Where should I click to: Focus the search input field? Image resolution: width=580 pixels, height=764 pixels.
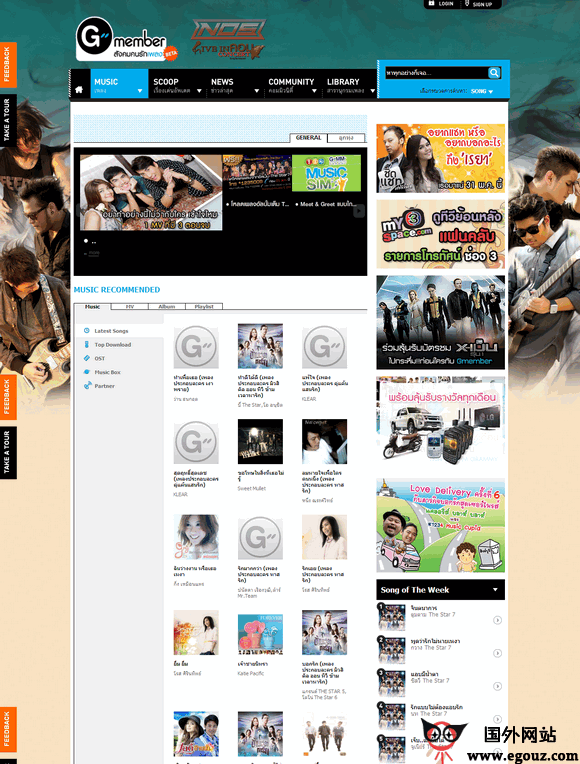pyautogui.click(x=436, y=73)
